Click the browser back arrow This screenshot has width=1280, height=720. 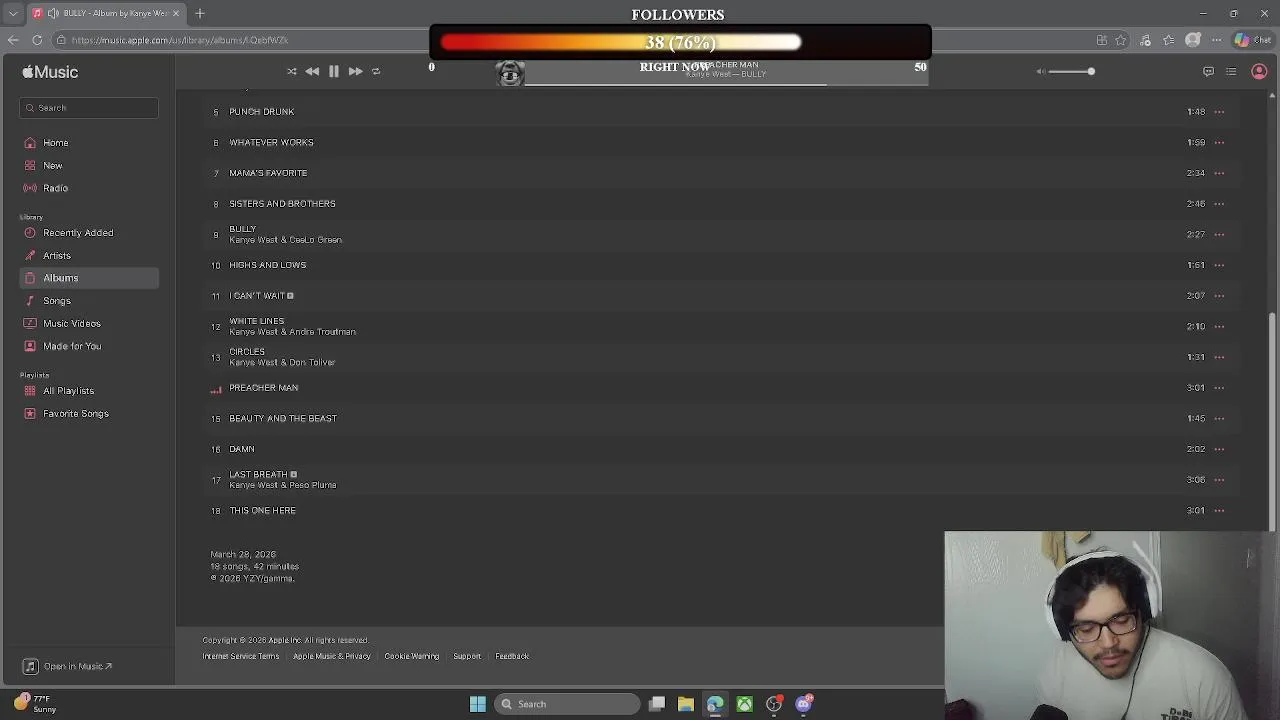point(13,40)
